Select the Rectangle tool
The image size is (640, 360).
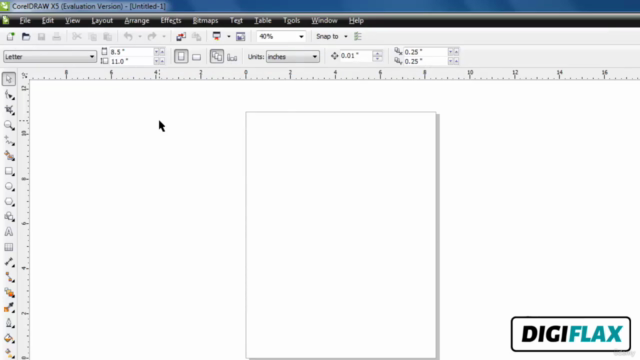pyautogui.click(x=9, y=171)
